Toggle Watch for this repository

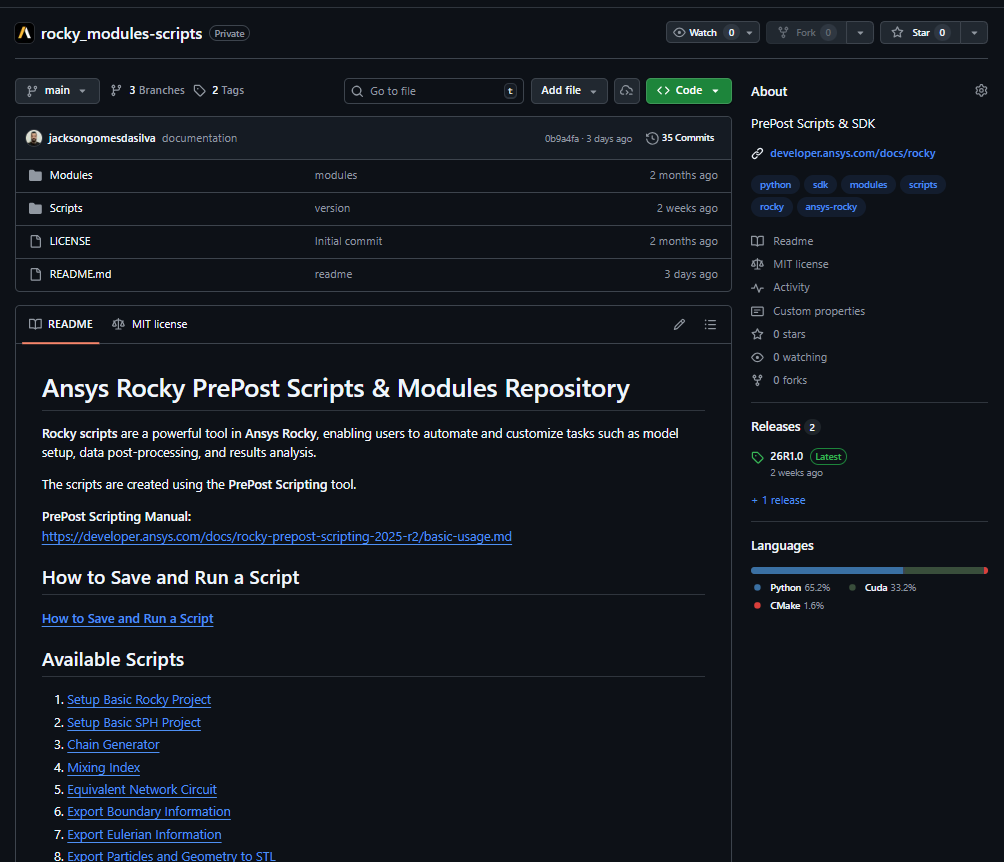click(702, 33)
